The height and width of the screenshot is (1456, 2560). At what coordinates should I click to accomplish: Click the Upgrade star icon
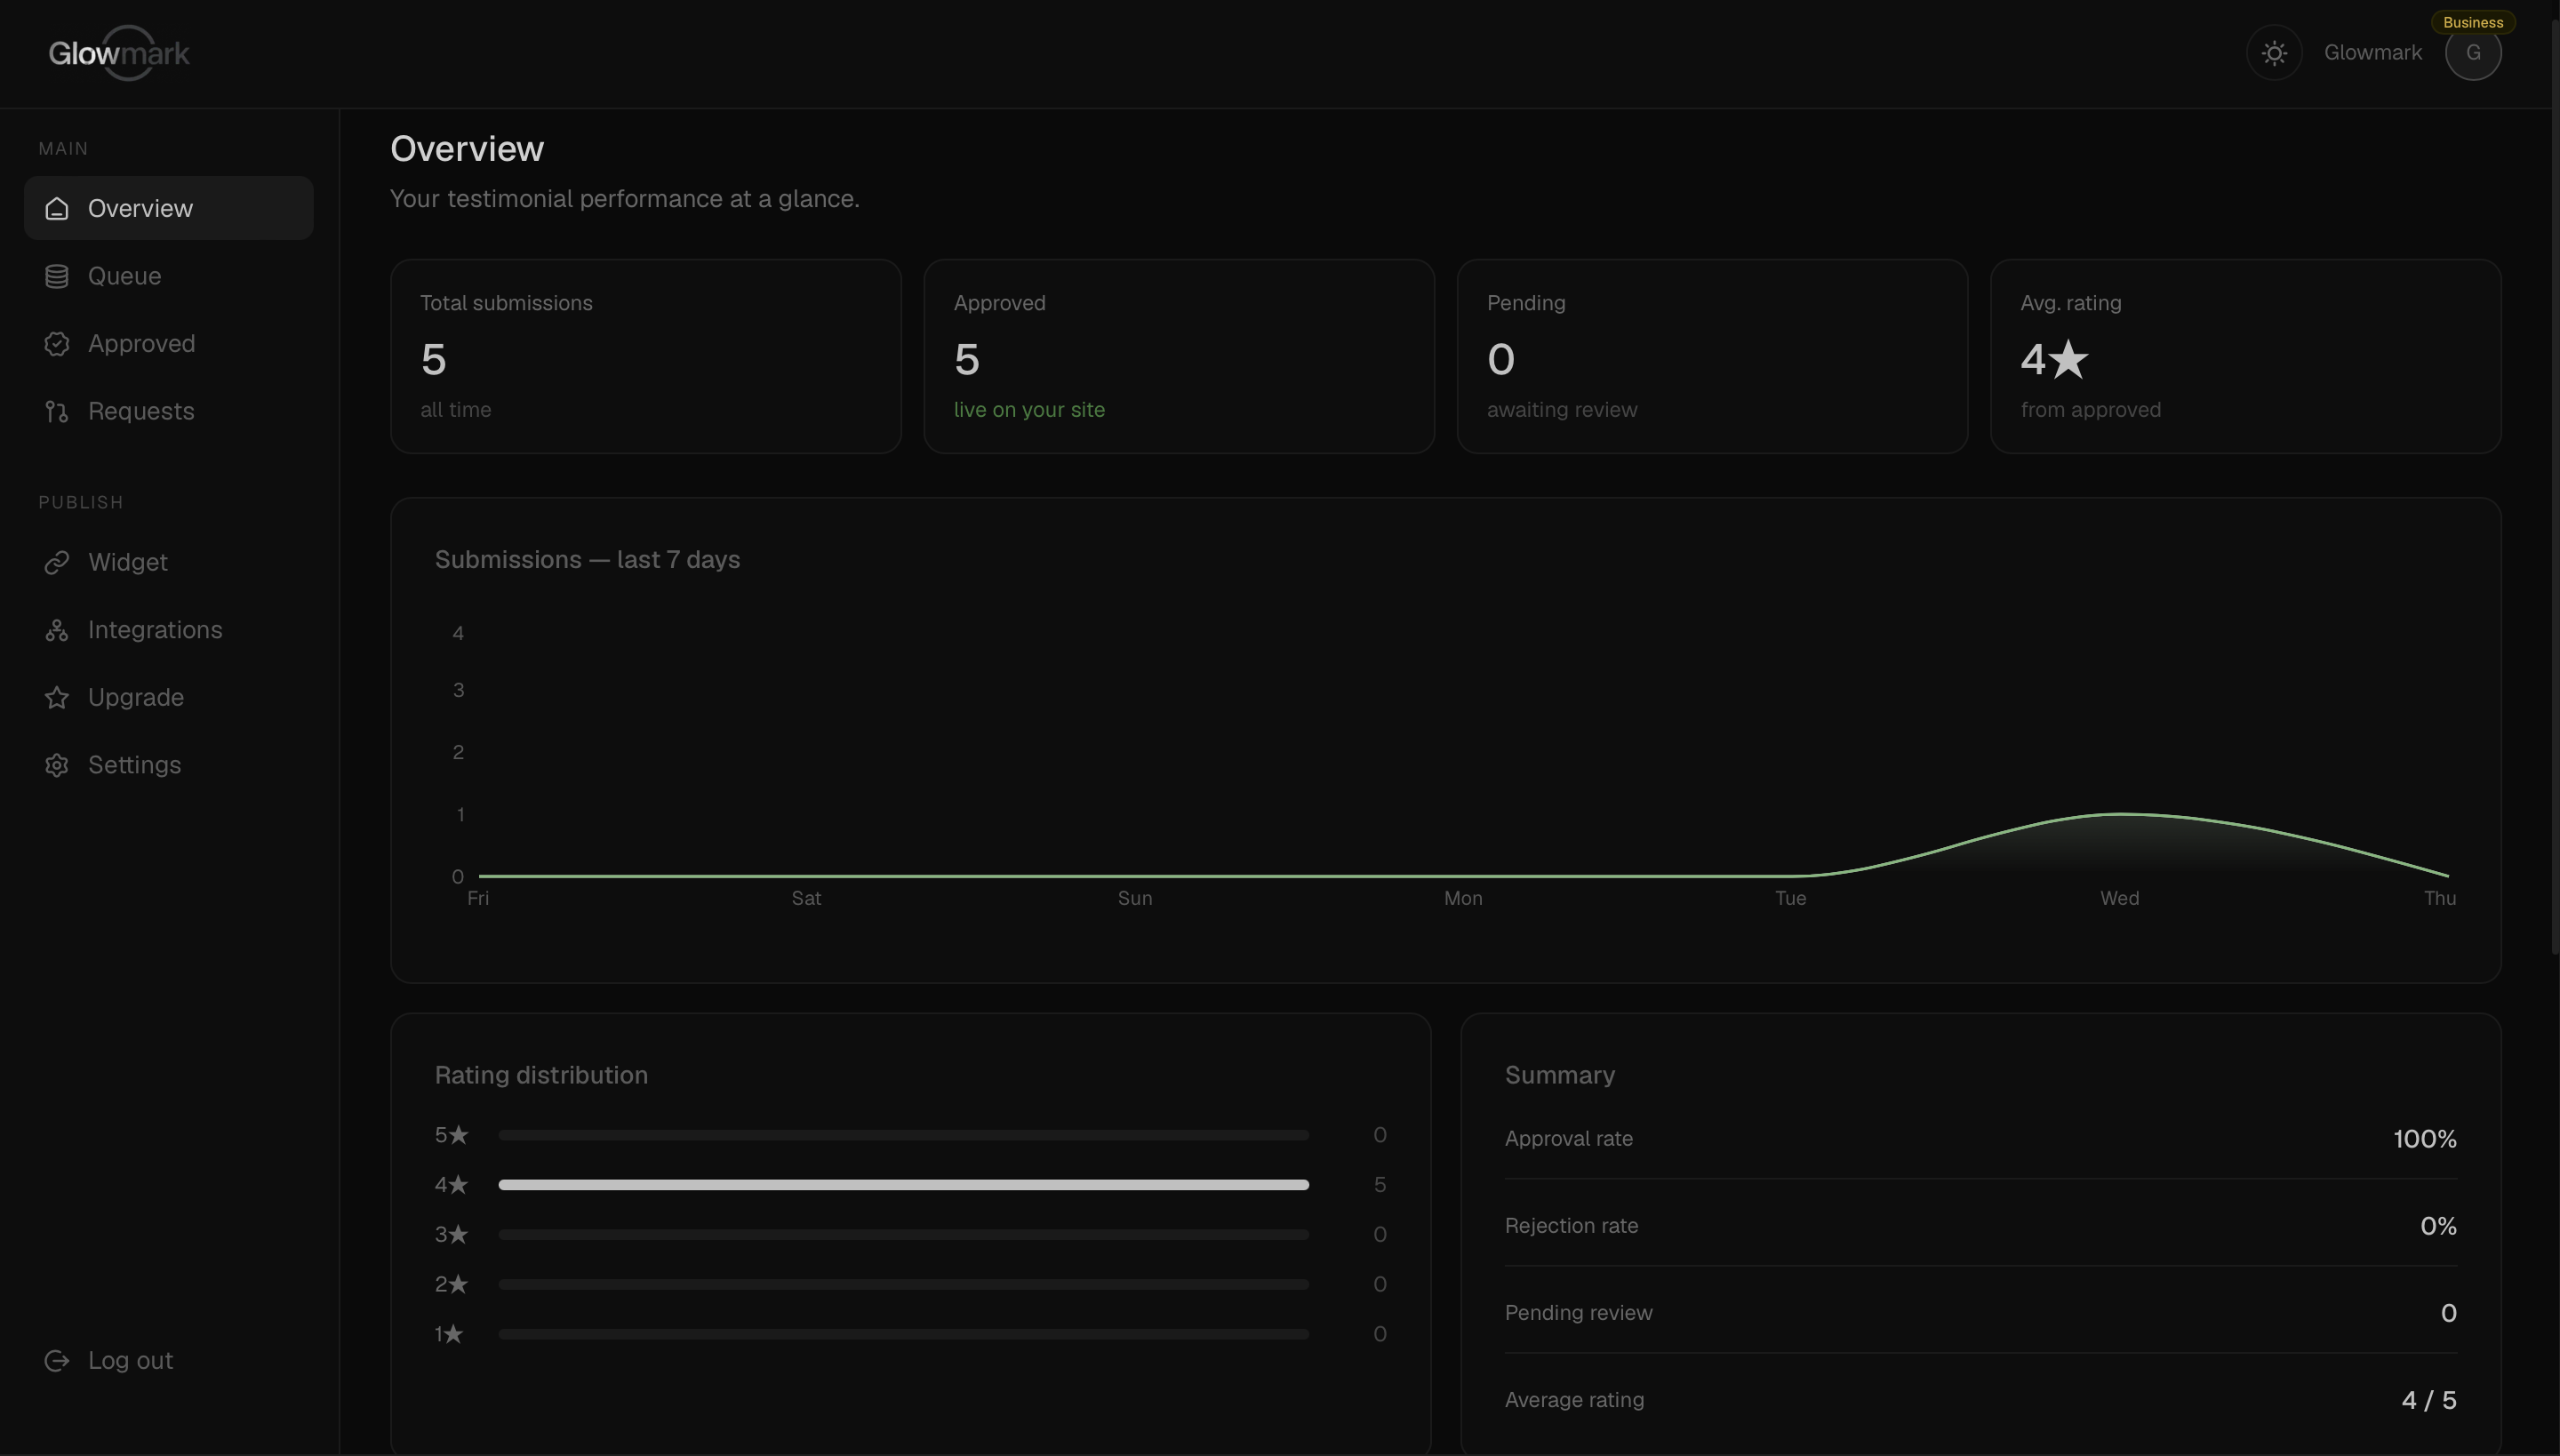[57, 697]
